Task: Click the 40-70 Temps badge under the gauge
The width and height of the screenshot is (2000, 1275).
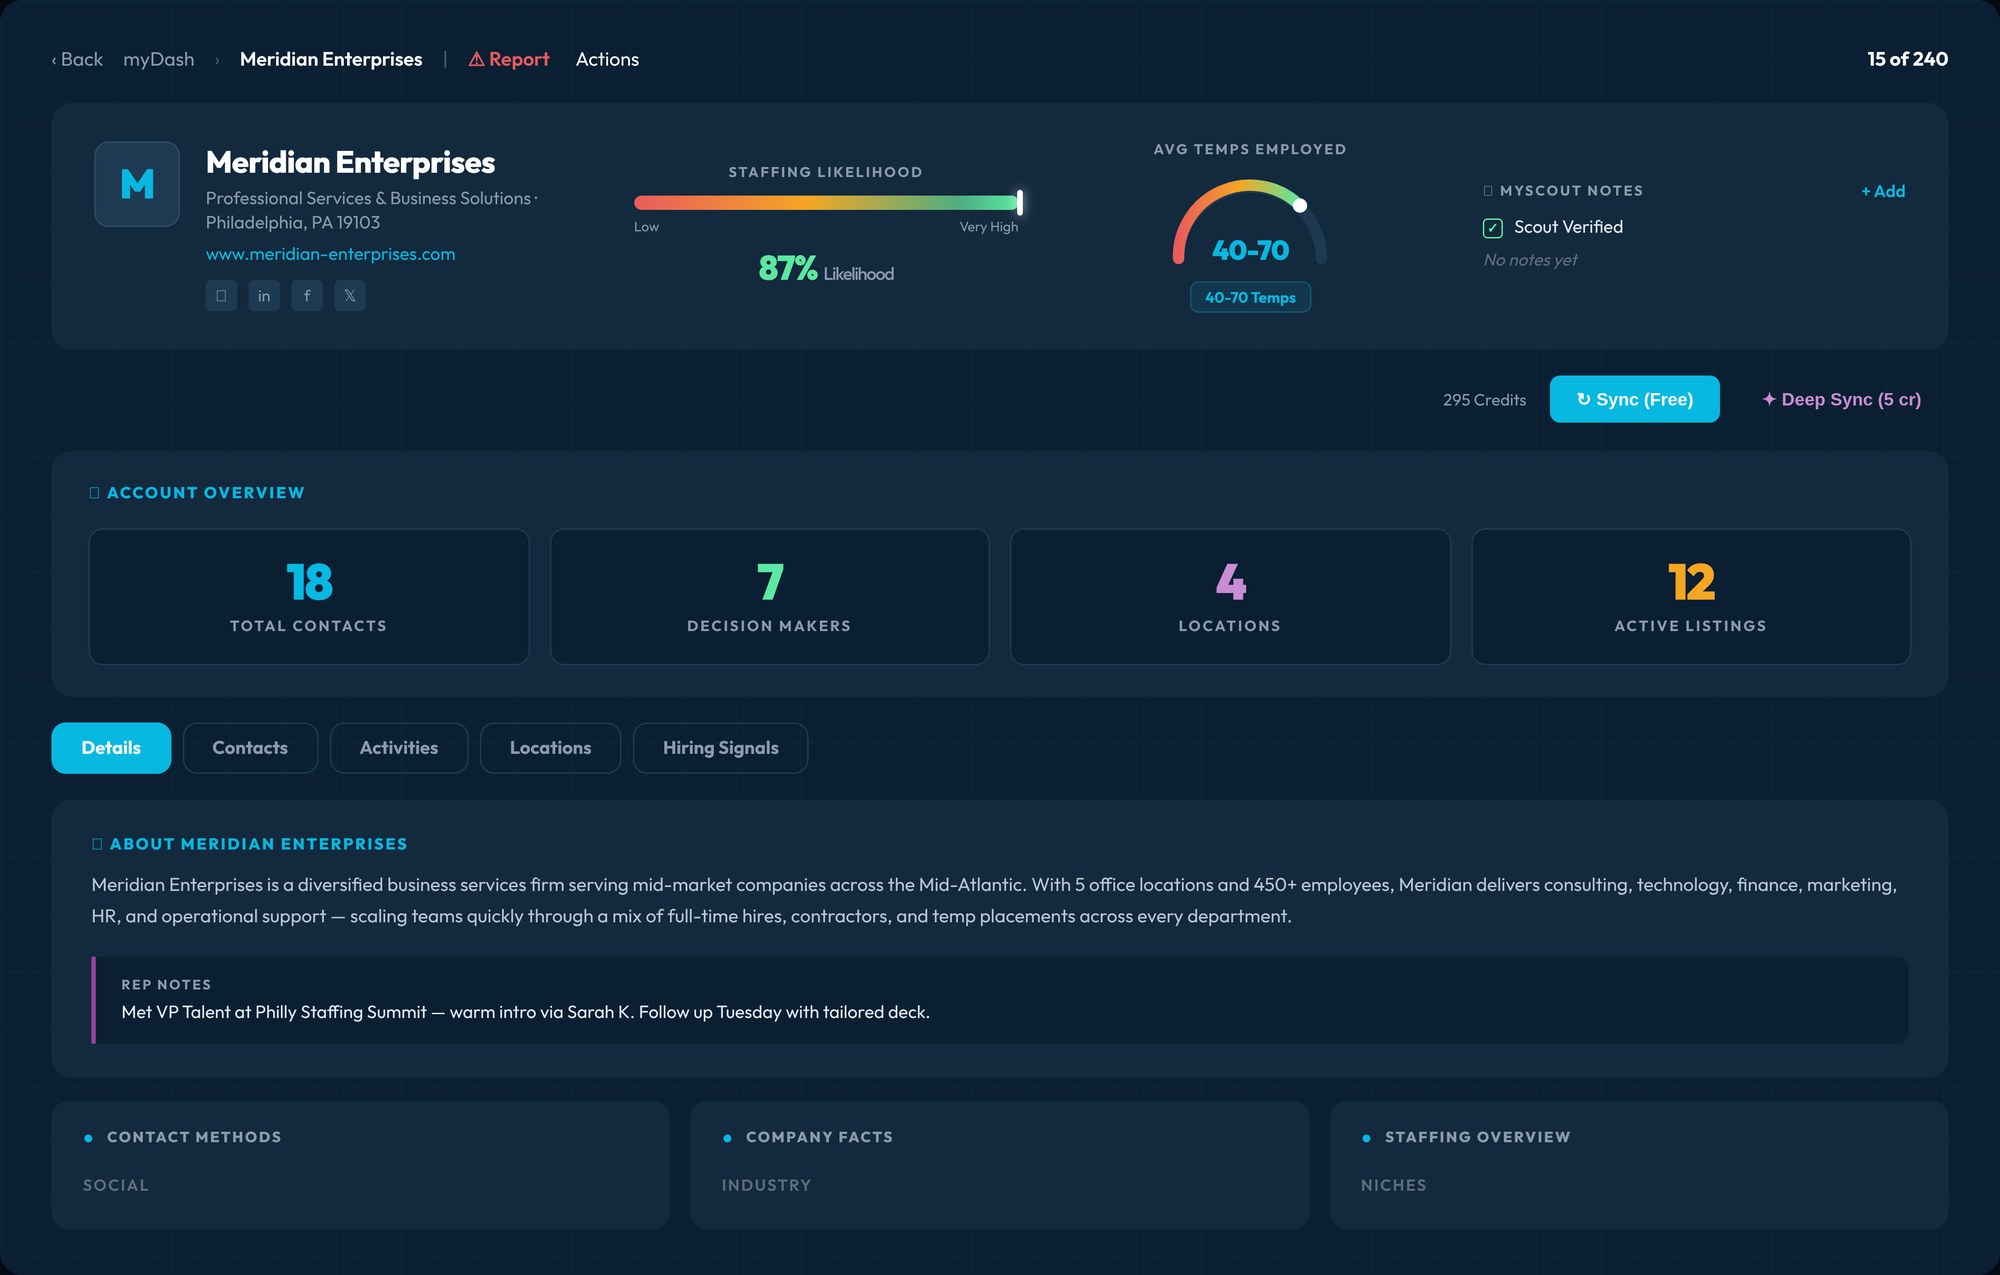Action: pos(1250,297)
